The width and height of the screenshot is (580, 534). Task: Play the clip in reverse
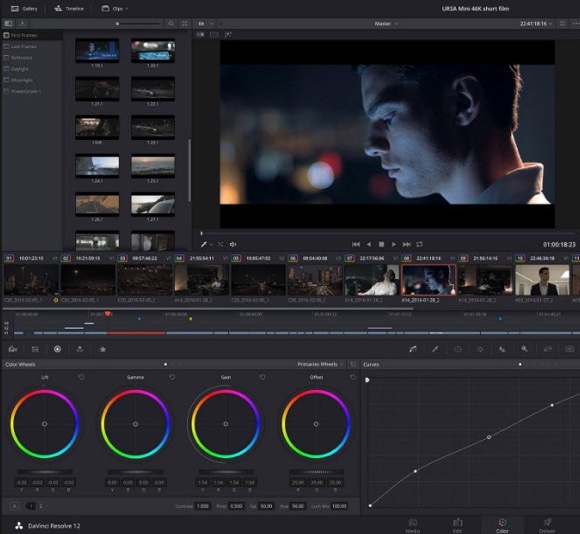[369, 244]
